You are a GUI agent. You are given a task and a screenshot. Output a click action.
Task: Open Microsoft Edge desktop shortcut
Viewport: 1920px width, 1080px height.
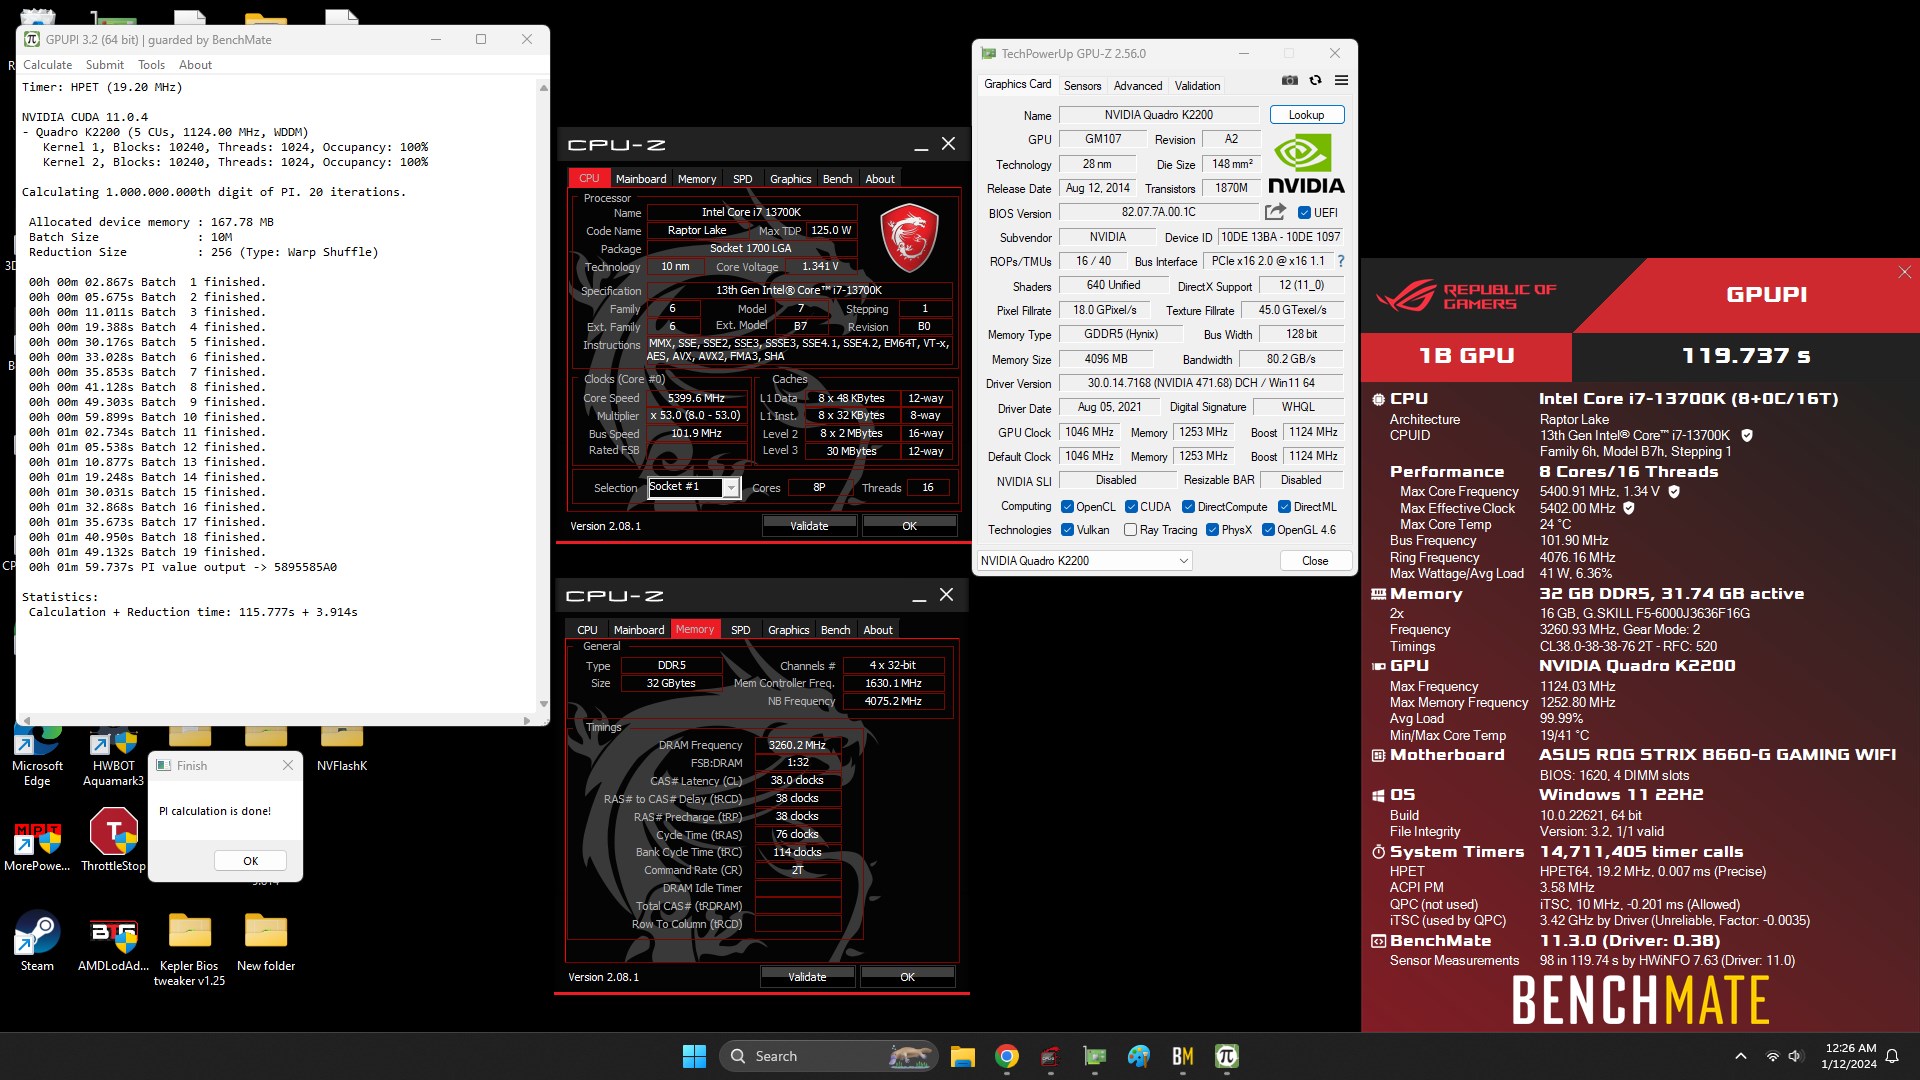tap(37, 756)
